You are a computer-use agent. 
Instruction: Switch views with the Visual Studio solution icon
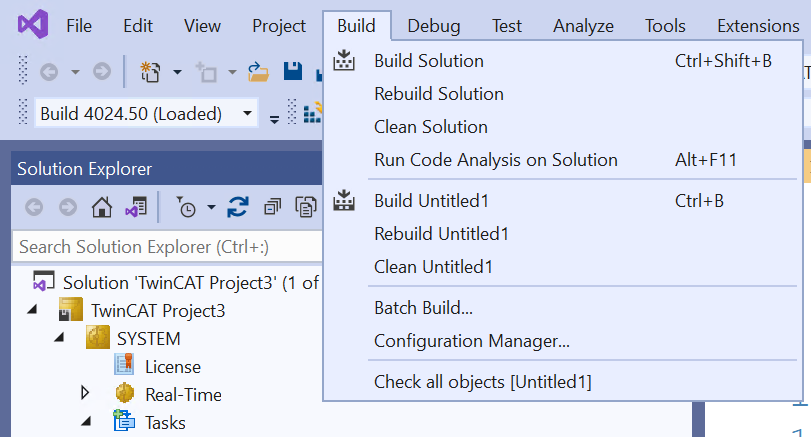(136, 207)
